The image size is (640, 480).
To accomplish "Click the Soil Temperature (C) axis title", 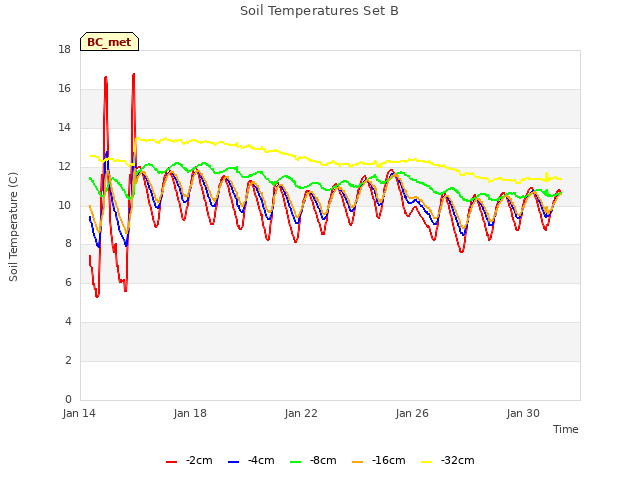I will click(x=13, y=227).
